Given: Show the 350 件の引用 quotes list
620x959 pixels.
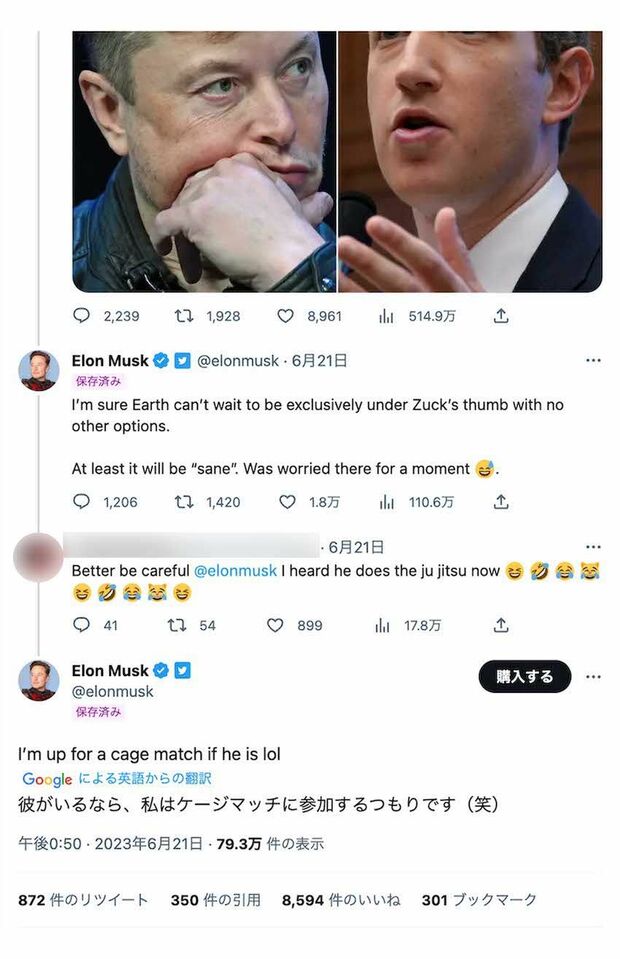Looking at the screenshot, I should click(215, 900).
